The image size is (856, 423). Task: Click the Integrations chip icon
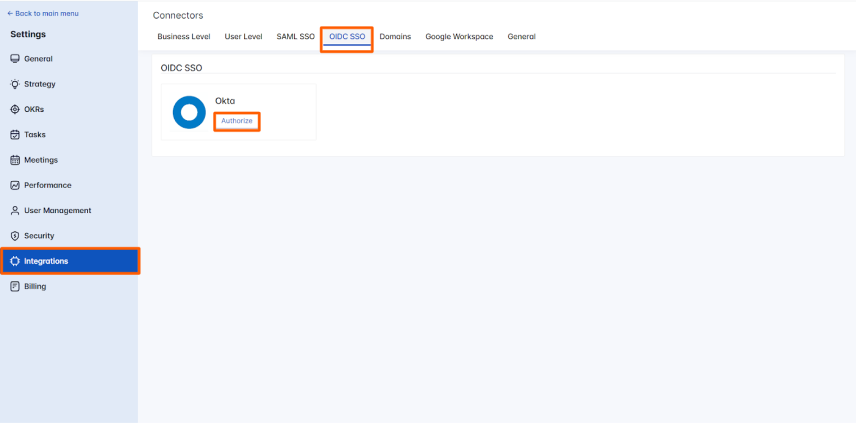(15, 261)
